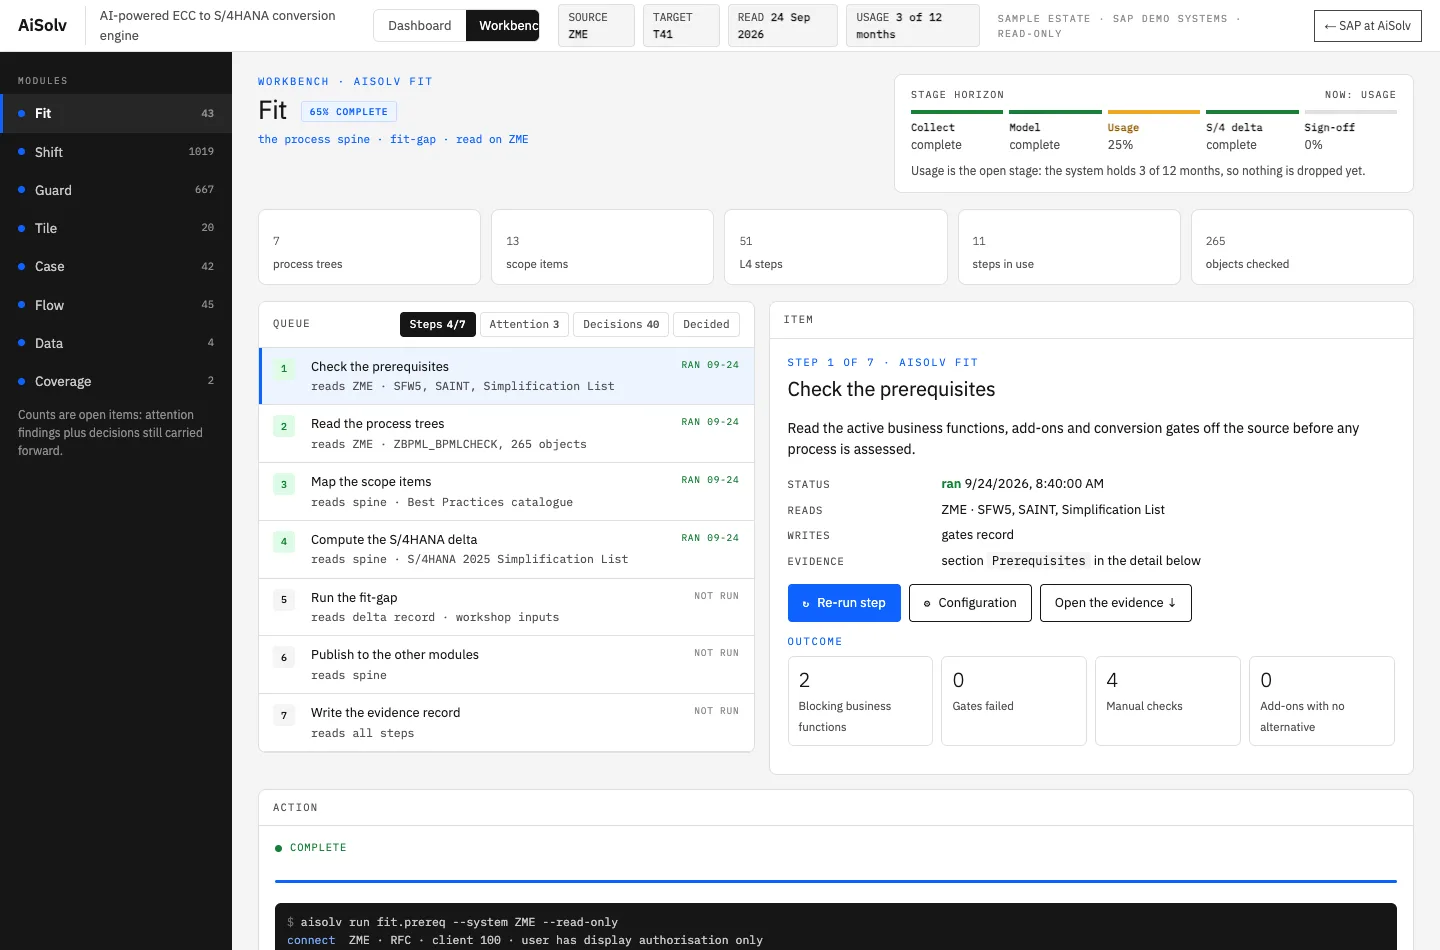Click the "13 scope items" stat card
Screen dimensions: 1440x950
tap(602, 247)
